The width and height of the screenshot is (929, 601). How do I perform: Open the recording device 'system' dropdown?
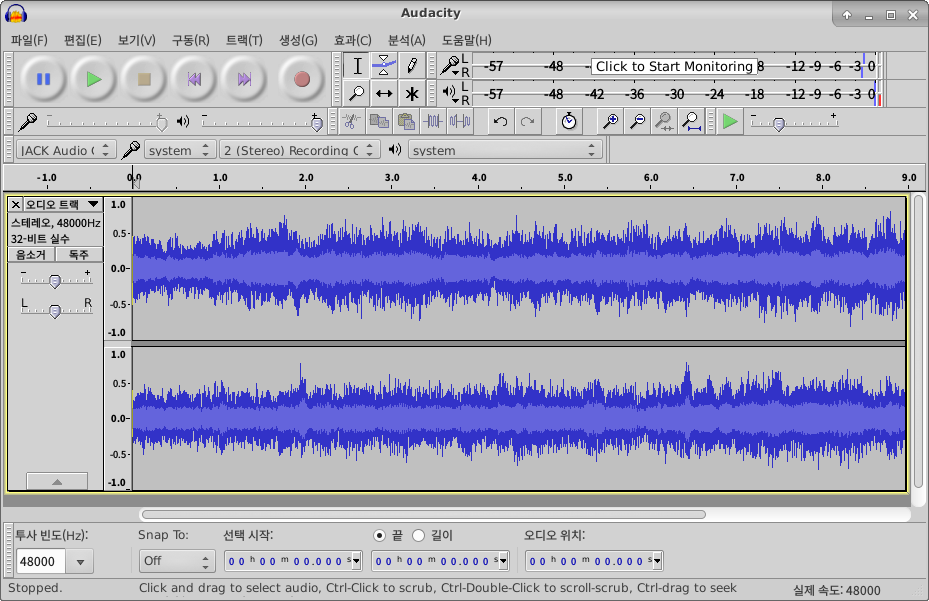(x=179, y=150)
